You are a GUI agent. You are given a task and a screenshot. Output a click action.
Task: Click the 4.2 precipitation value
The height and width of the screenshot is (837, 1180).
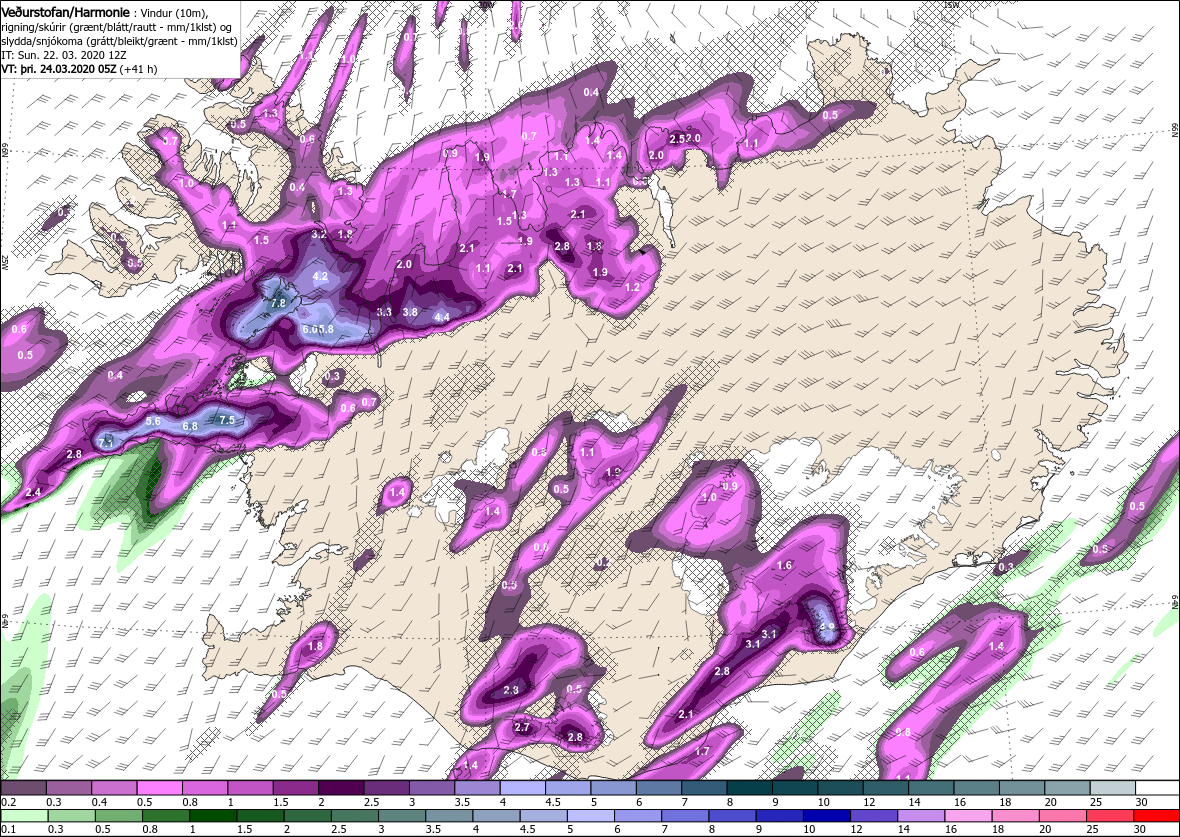[320, 276]
